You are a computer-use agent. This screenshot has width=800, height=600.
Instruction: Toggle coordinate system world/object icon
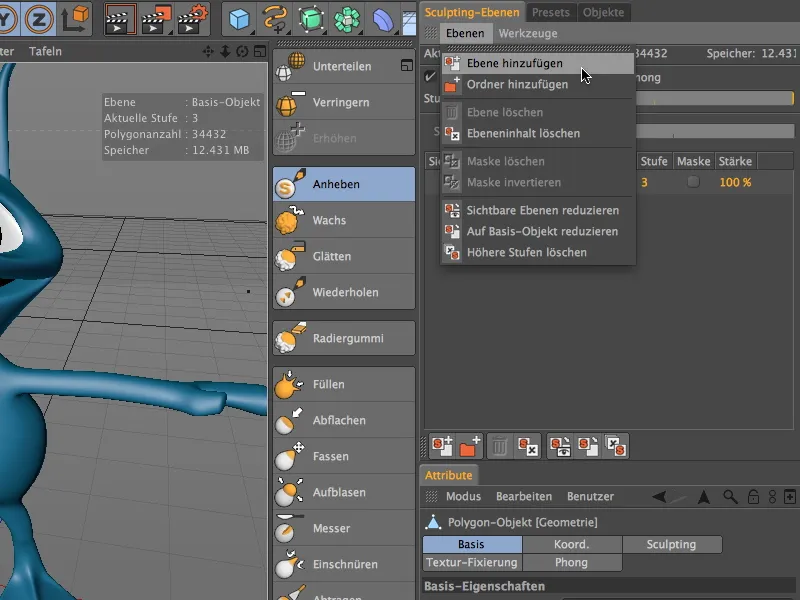tap(75, 19)
